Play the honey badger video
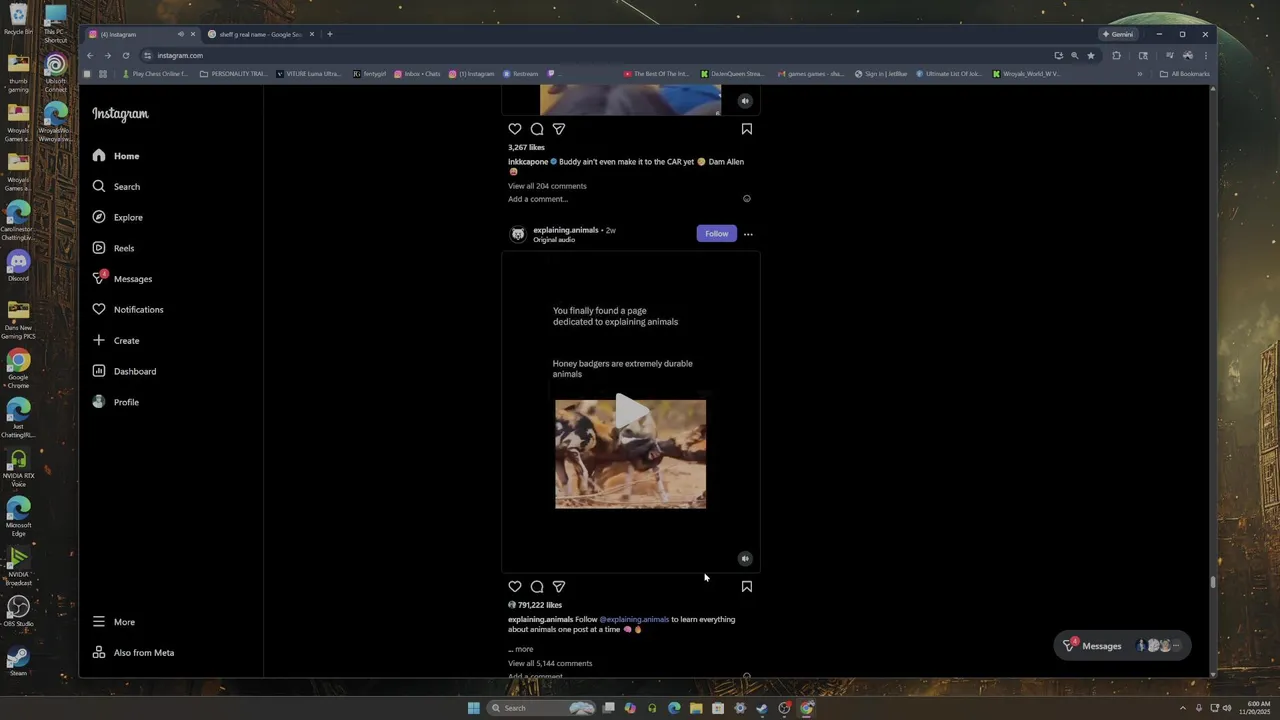Image resolution: width=1280 pixels, height=720 pixels. 630,411
